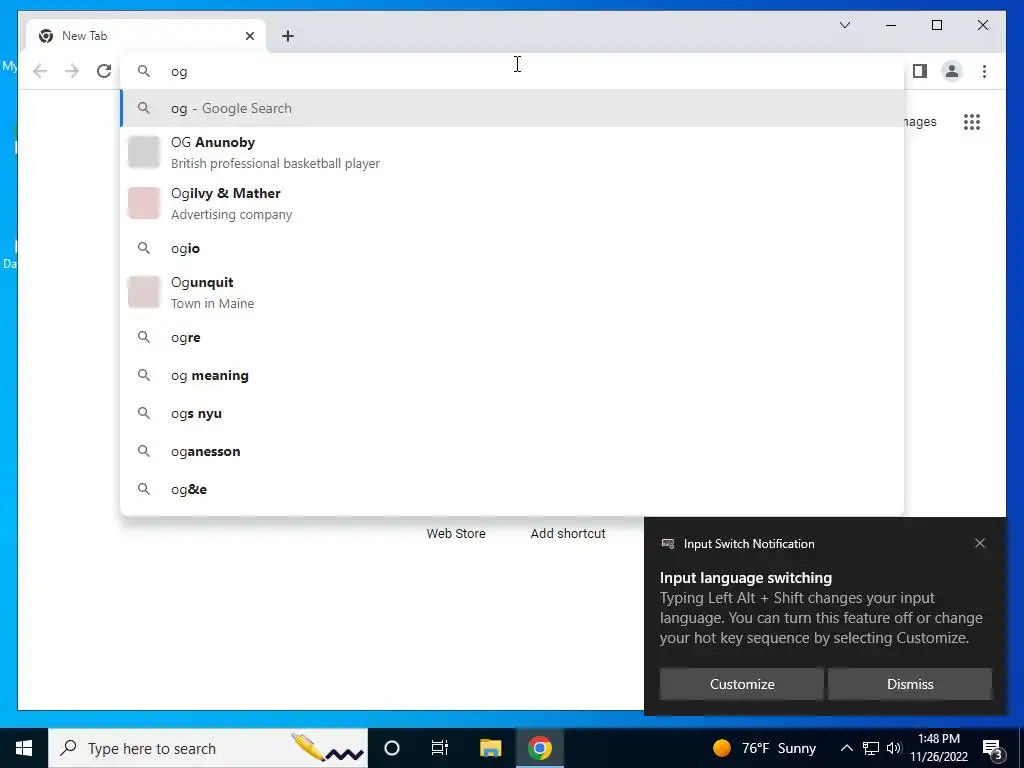Show hidden system tray icons
The width and height of the screenshot is (1024, 768).
[846, 748]
